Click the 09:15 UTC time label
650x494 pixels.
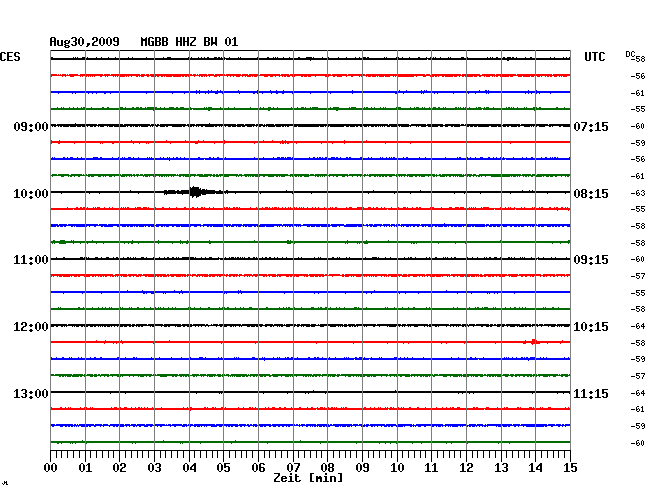pos(591,260)
